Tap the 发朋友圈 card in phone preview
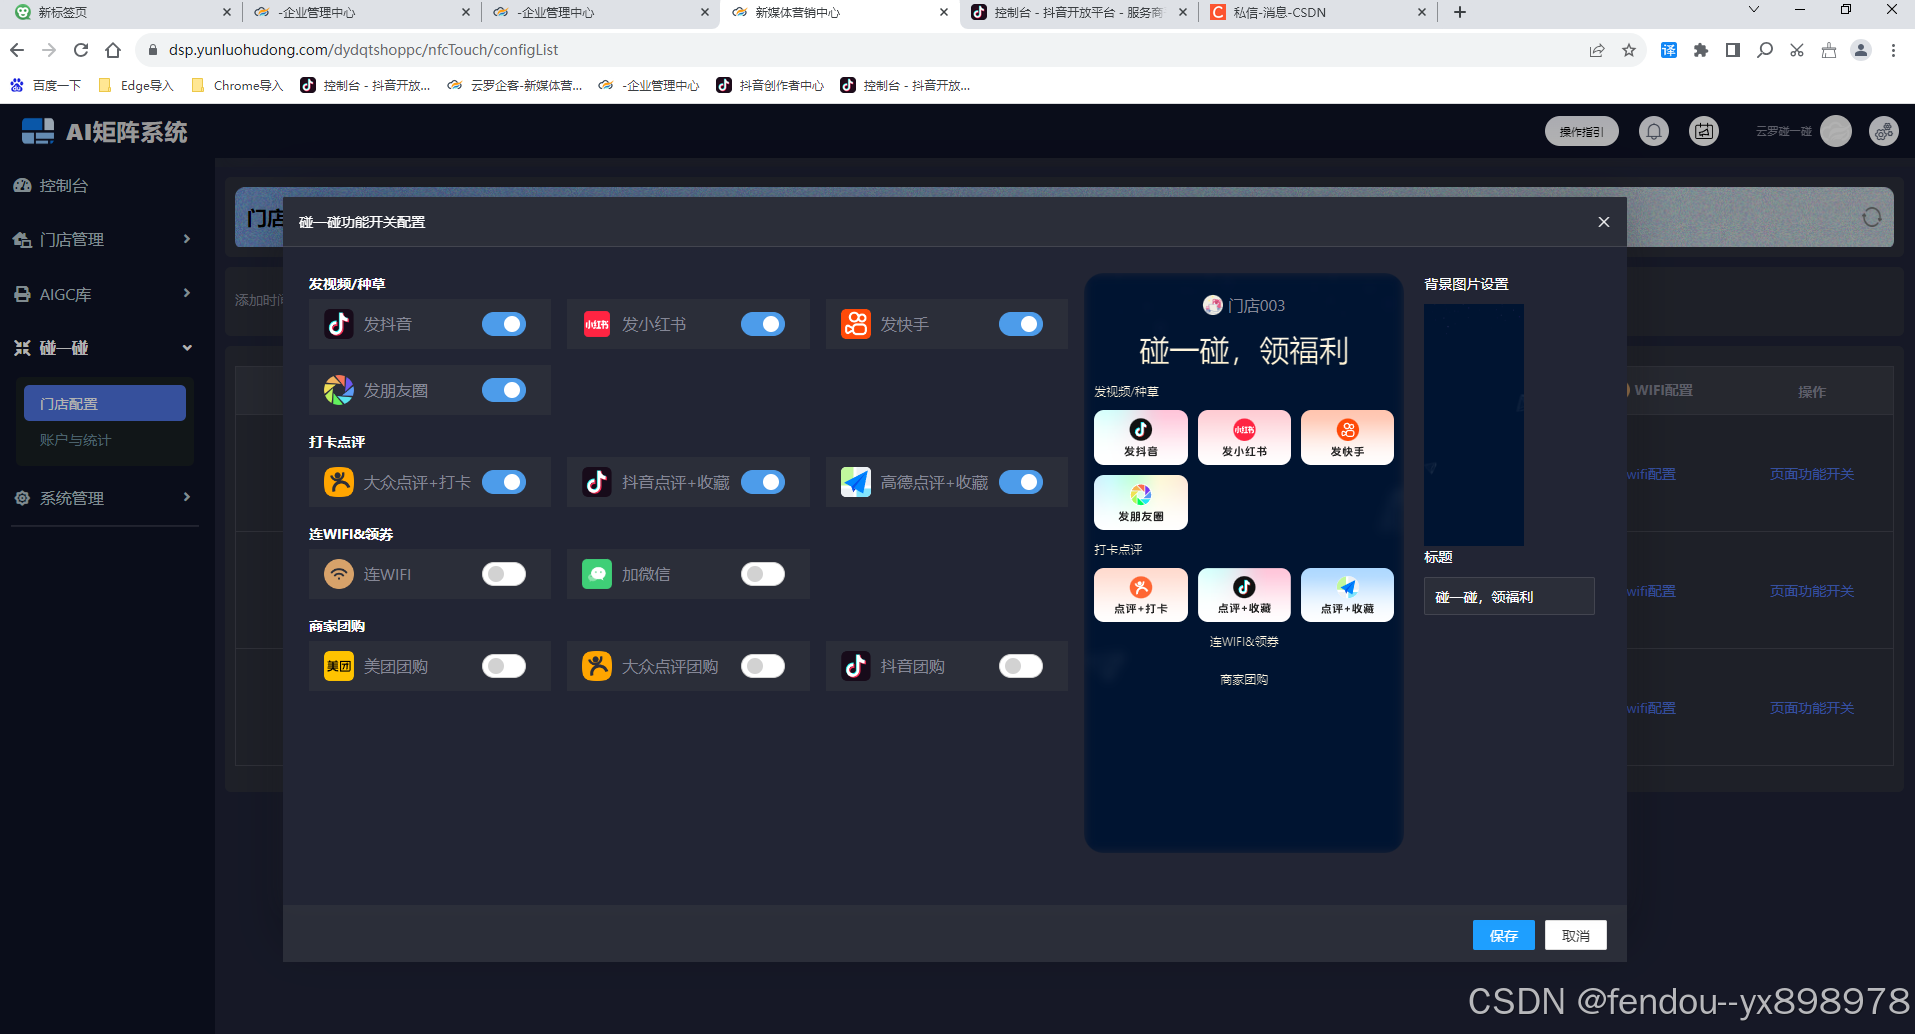 [x=1141, y=502]
